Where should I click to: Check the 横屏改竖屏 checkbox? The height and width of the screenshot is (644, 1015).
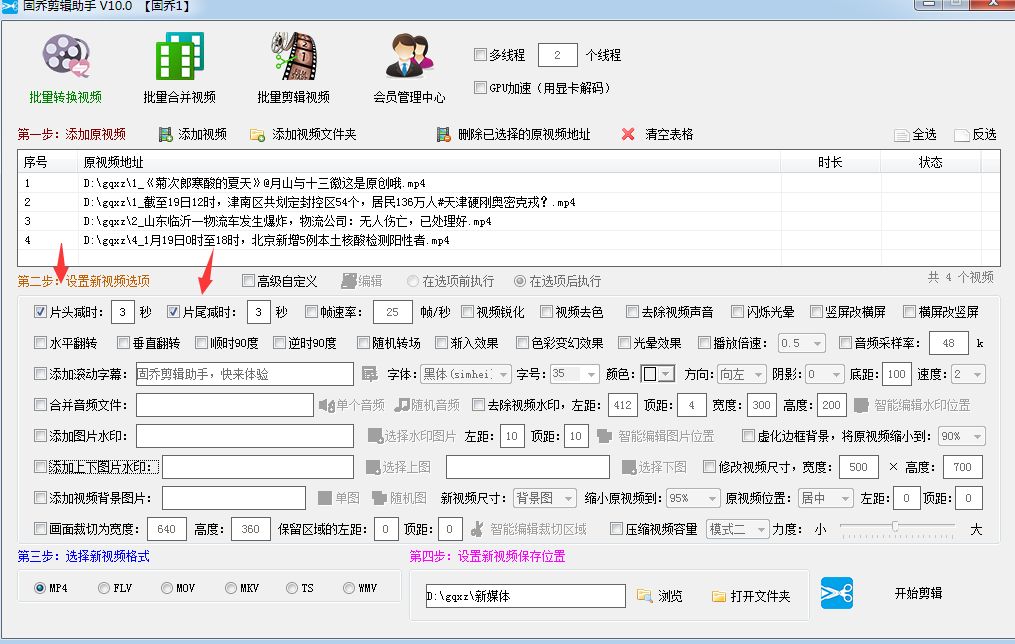point(909,311)
